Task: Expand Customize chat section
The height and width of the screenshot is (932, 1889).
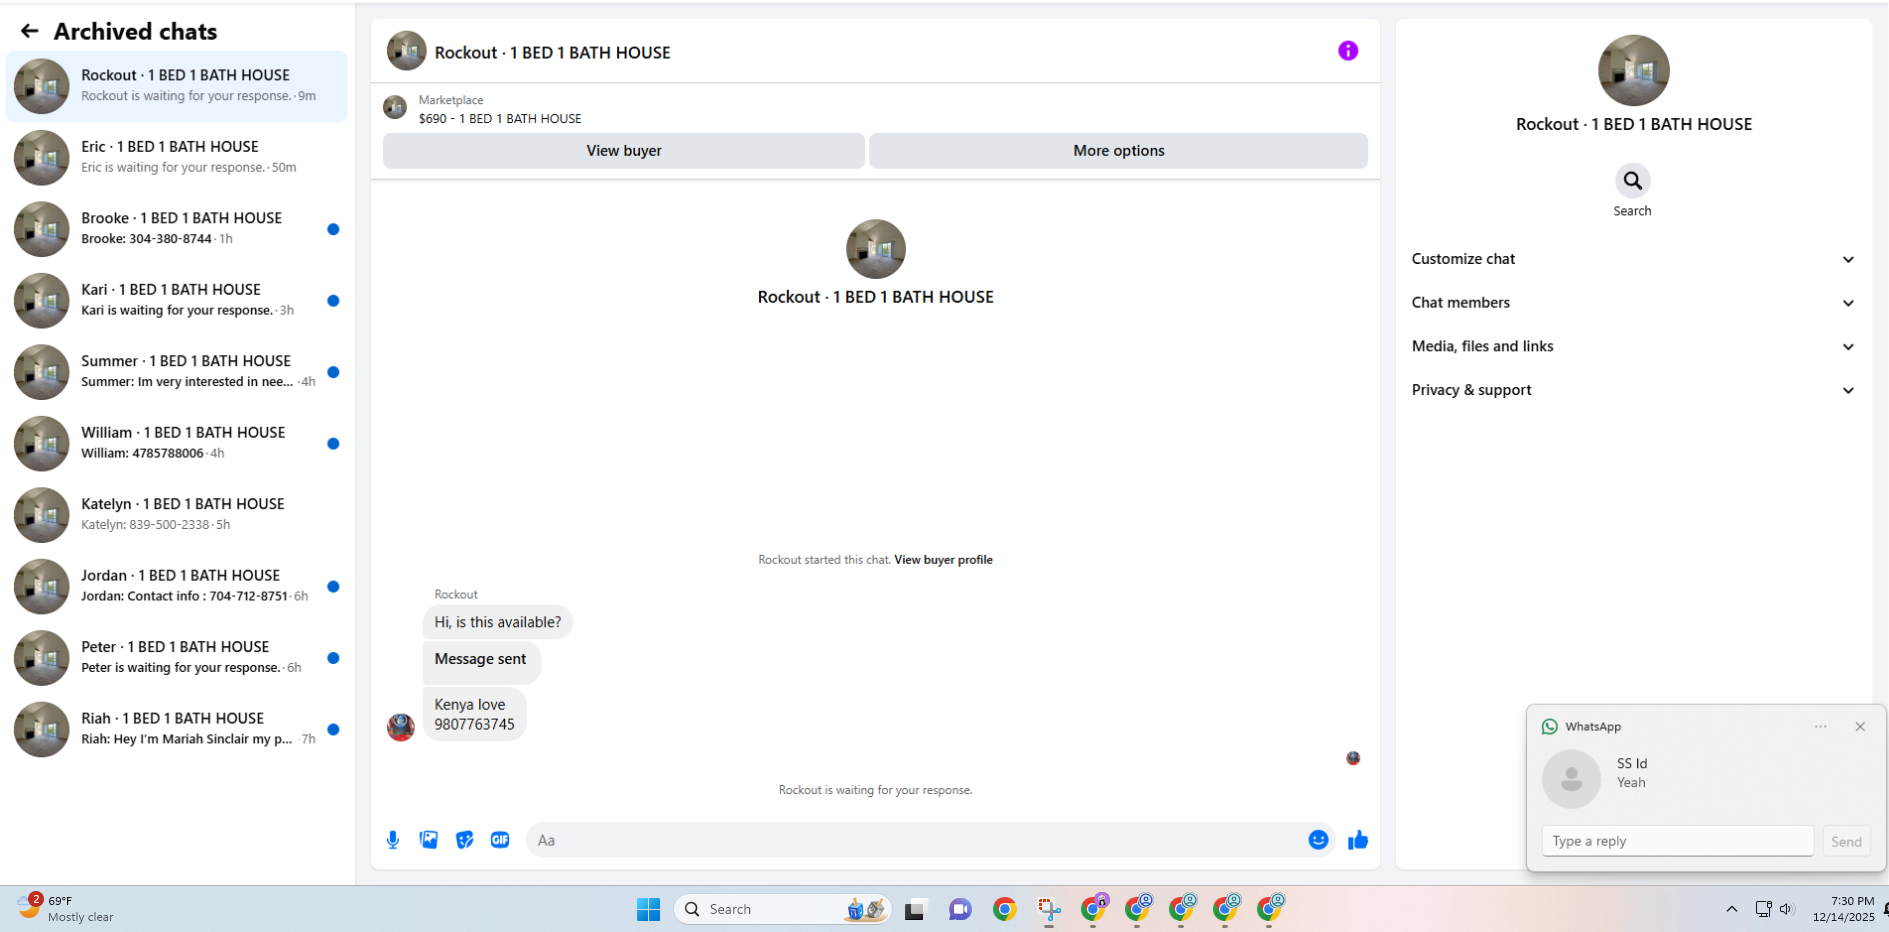Action: [1633, 259]
